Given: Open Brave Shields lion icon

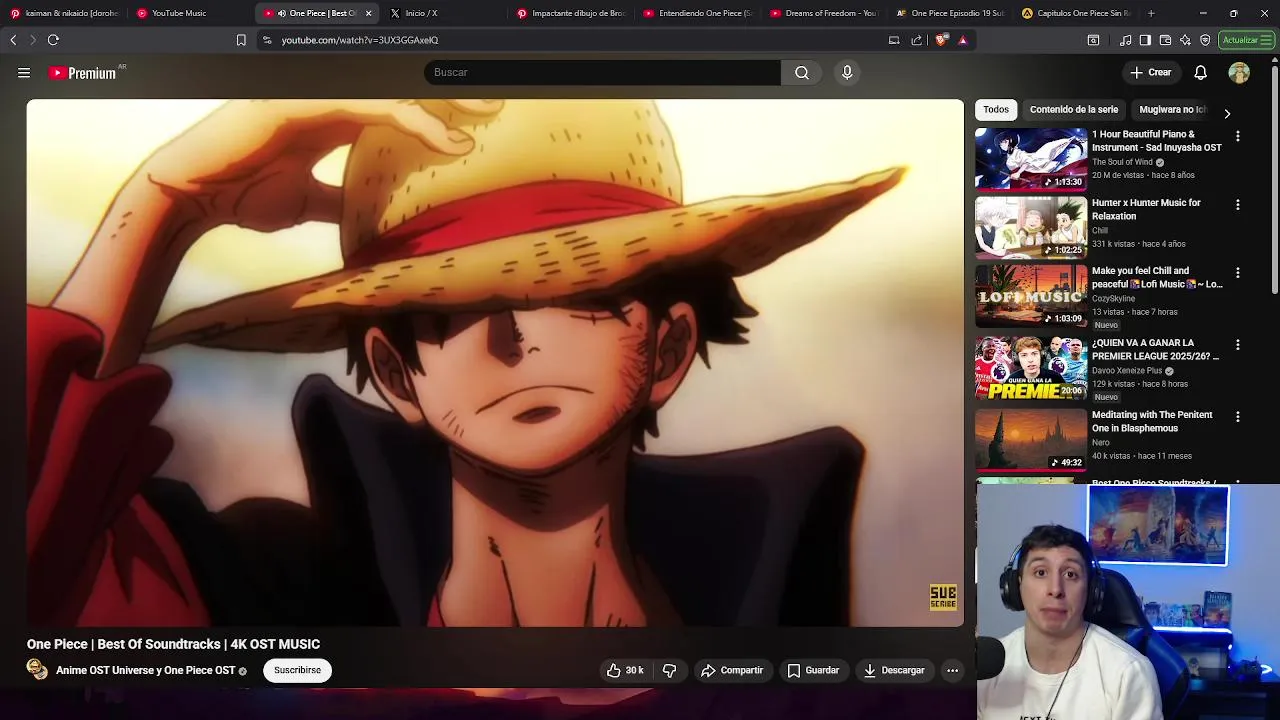Looking at the screenshot, I should (x=942, y=40).
